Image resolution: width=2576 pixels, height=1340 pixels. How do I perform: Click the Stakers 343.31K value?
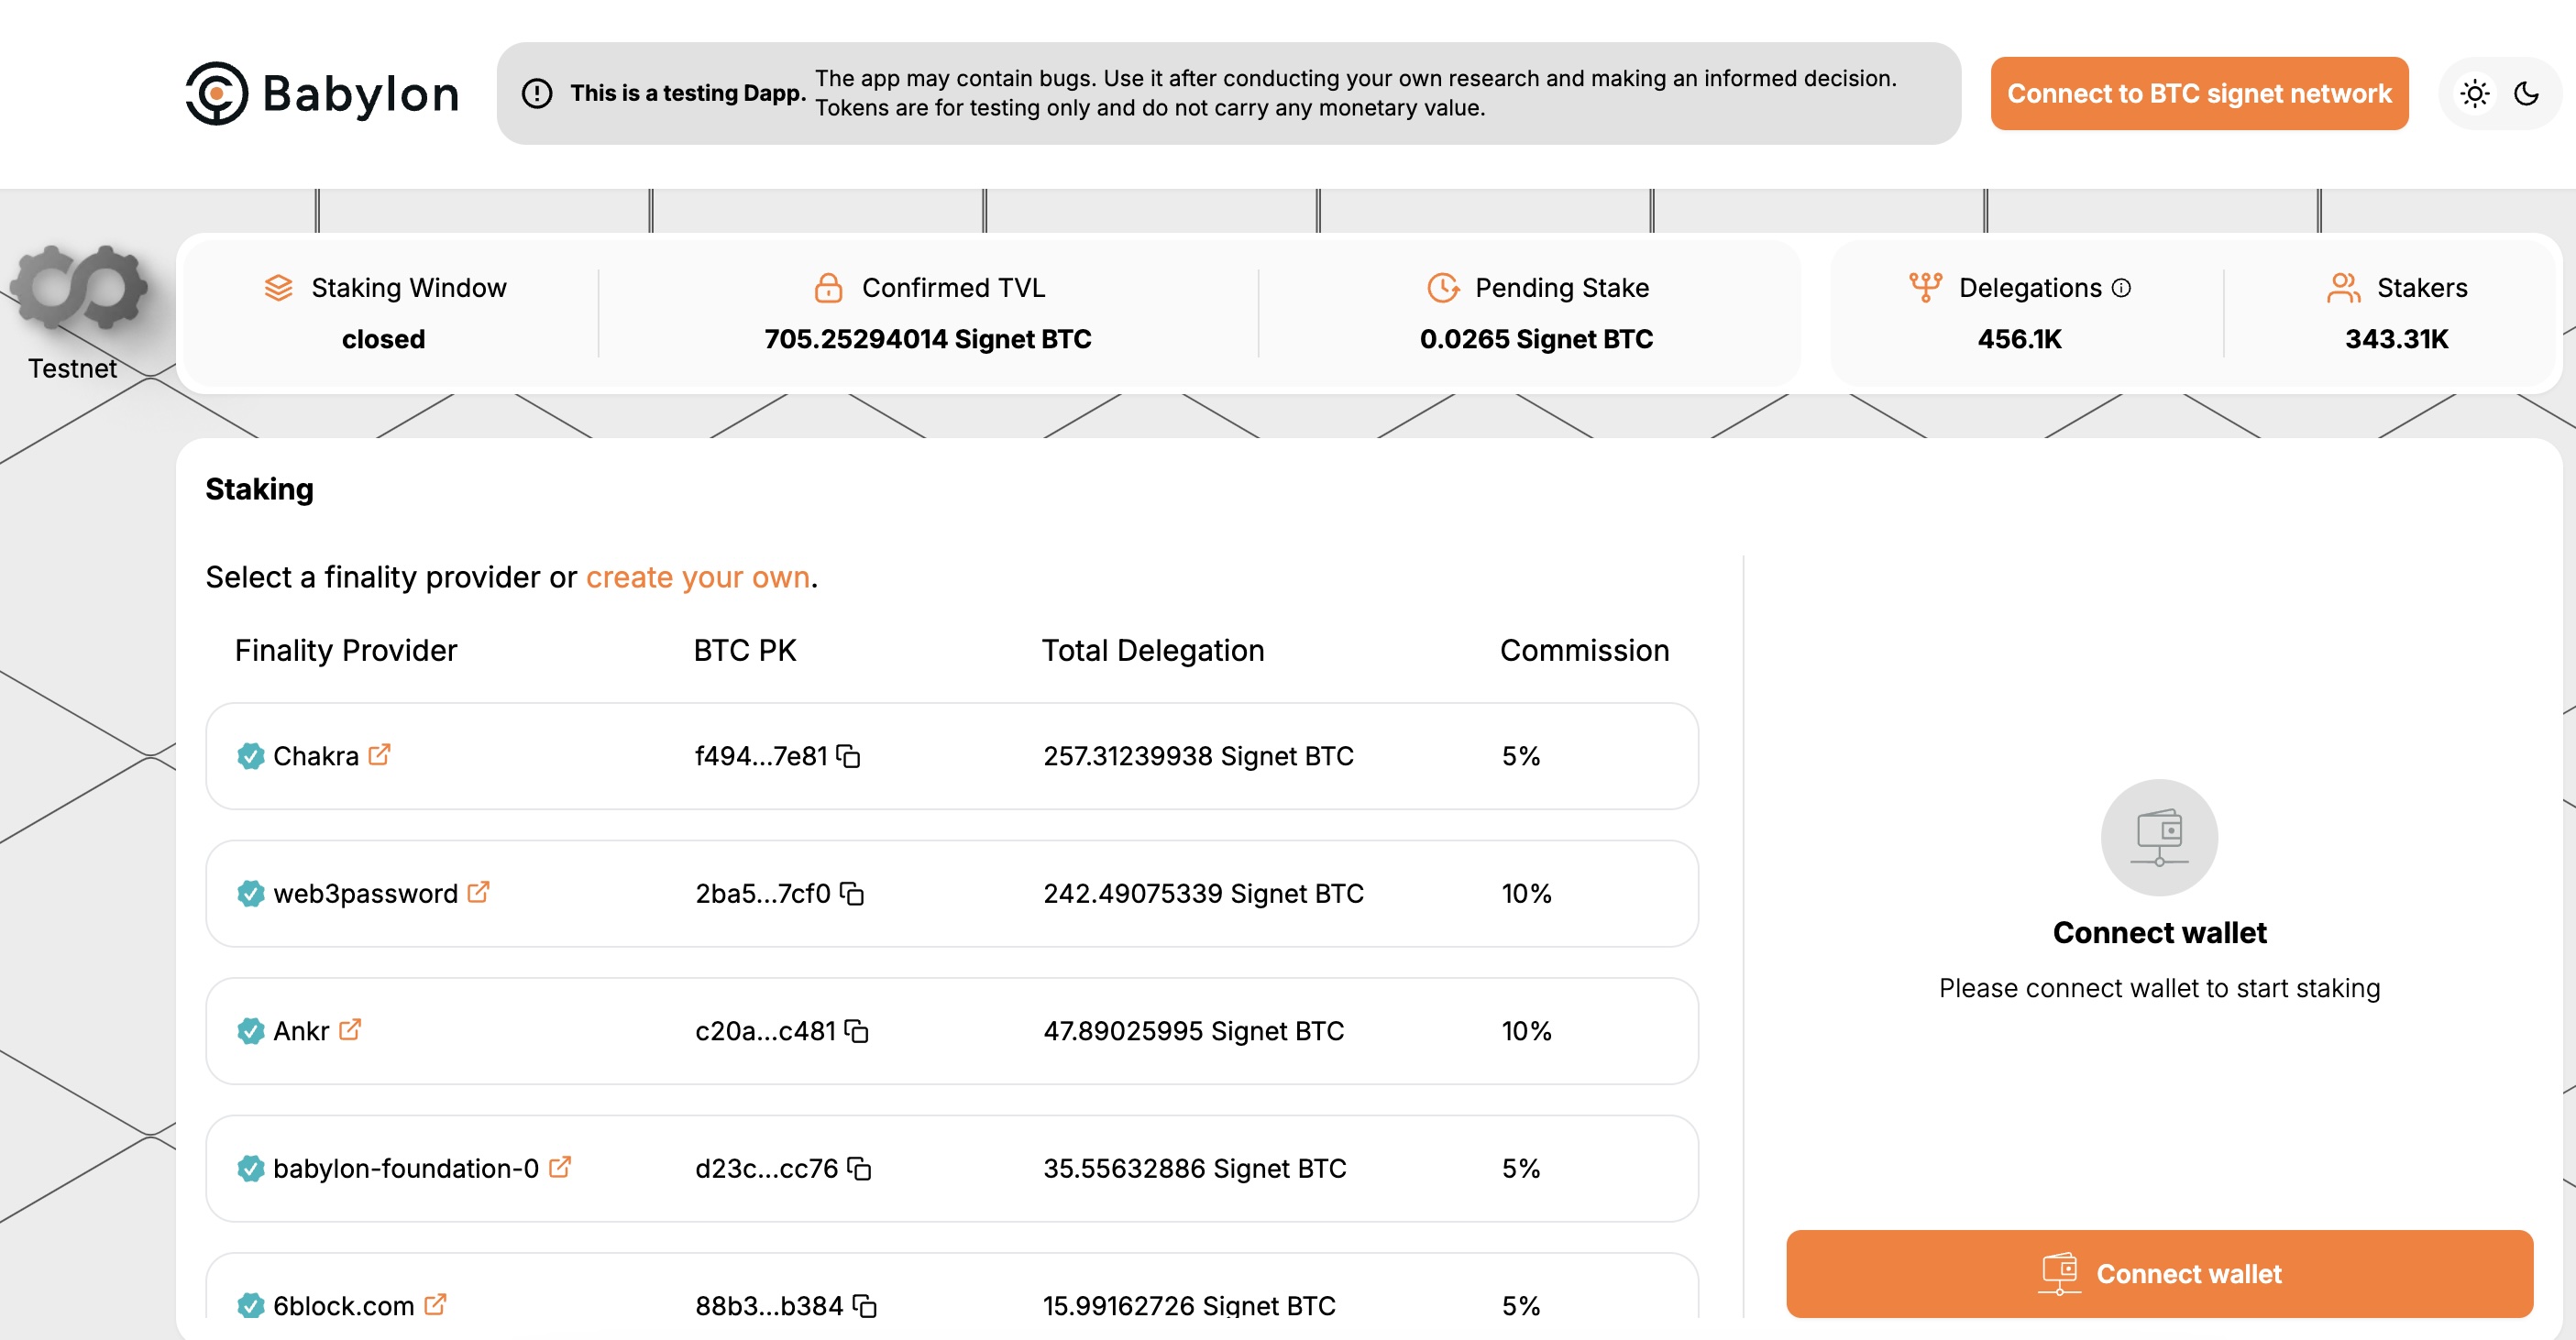2396,339
